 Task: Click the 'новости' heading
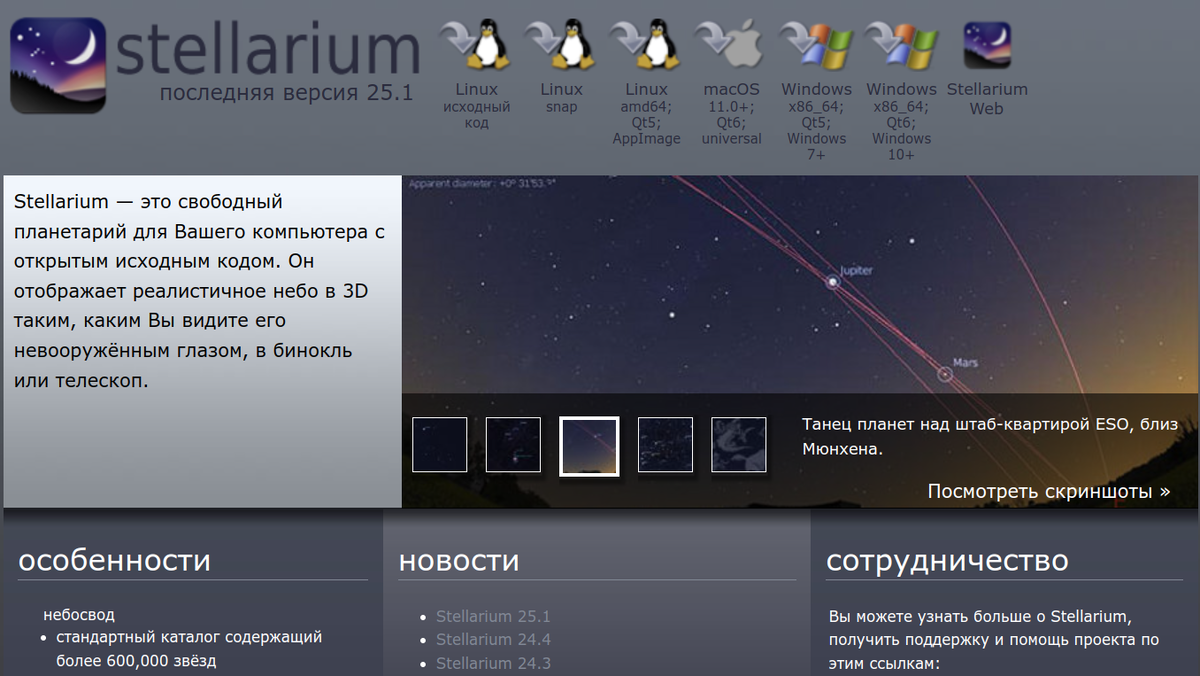(x=459, y=560)
